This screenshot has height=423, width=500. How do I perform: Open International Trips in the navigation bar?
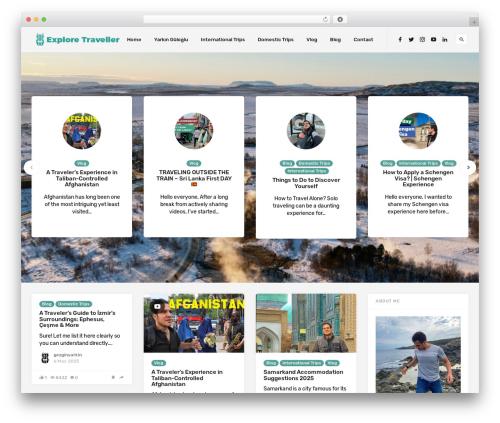[223, 39]
